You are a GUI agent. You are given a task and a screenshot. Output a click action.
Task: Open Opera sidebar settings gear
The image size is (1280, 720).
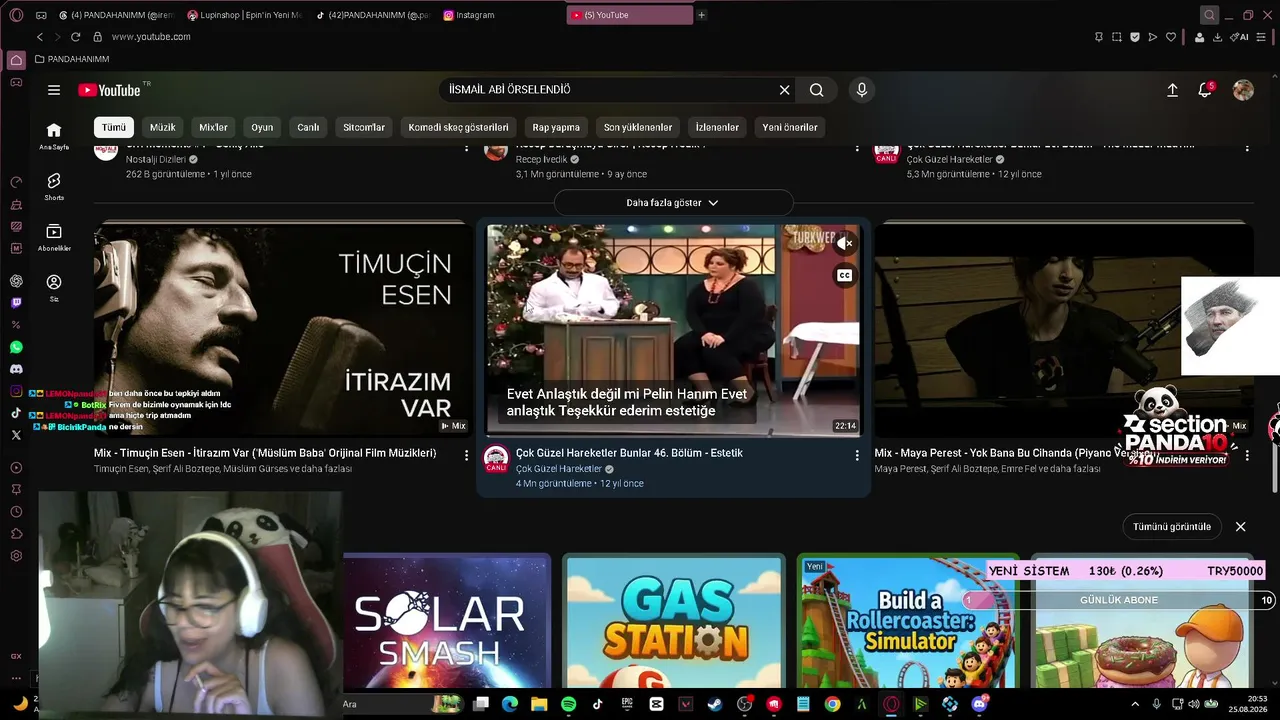[16, 556]
